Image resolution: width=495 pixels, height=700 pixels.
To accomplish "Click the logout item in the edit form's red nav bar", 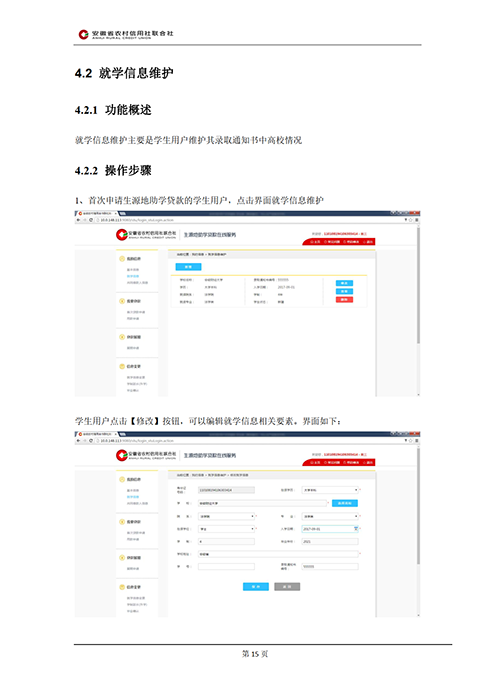I will point(369,462).
